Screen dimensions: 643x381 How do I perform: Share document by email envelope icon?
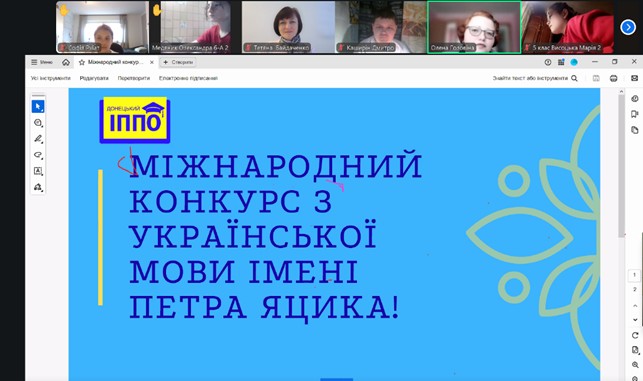pos(634,78)
